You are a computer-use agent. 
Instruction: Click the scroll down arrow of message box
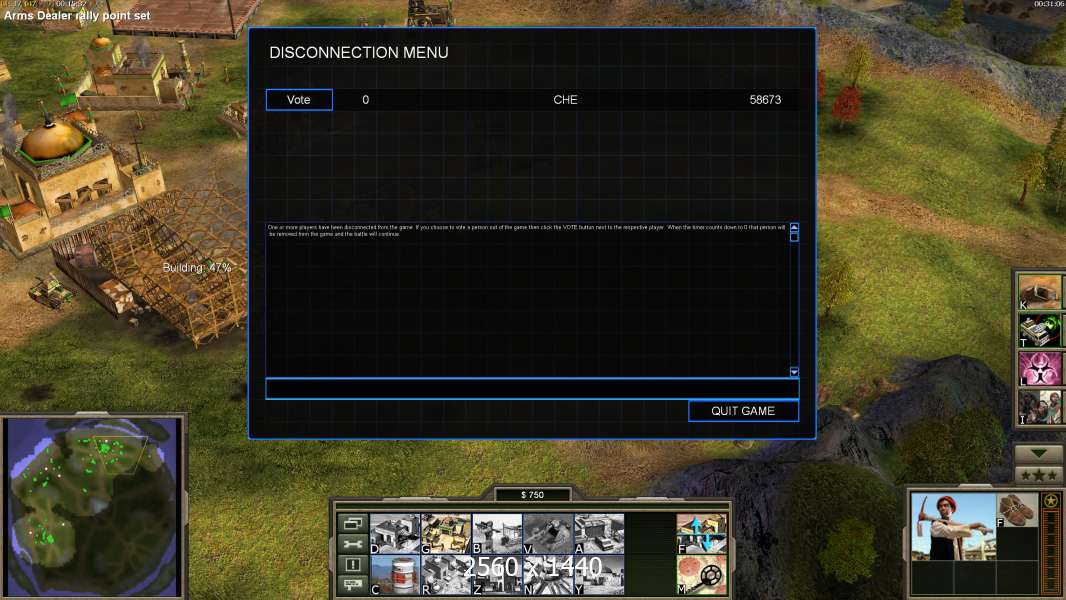(x=794, y=372)
